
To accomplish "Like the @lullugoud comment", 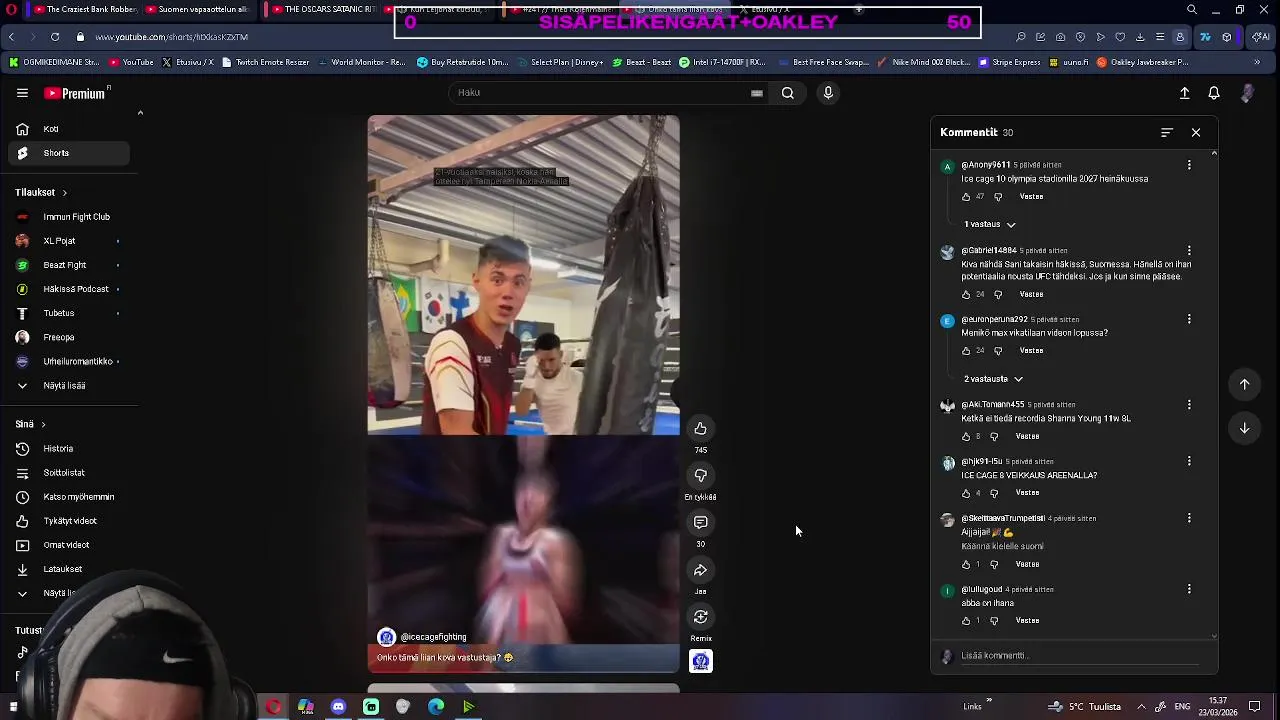I will (966, 621).
